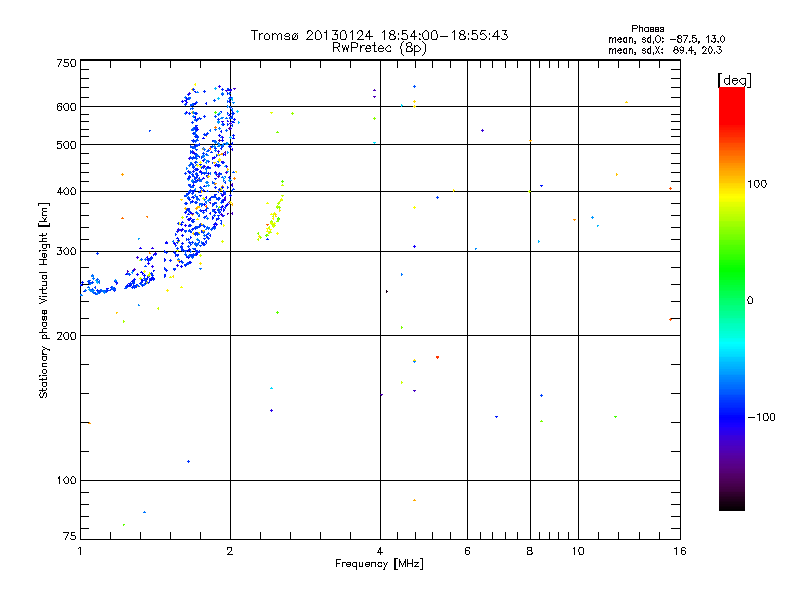Click the plot title 'Tromsø 20130124 18:54:00-18:55:43'

coord(379,35)
